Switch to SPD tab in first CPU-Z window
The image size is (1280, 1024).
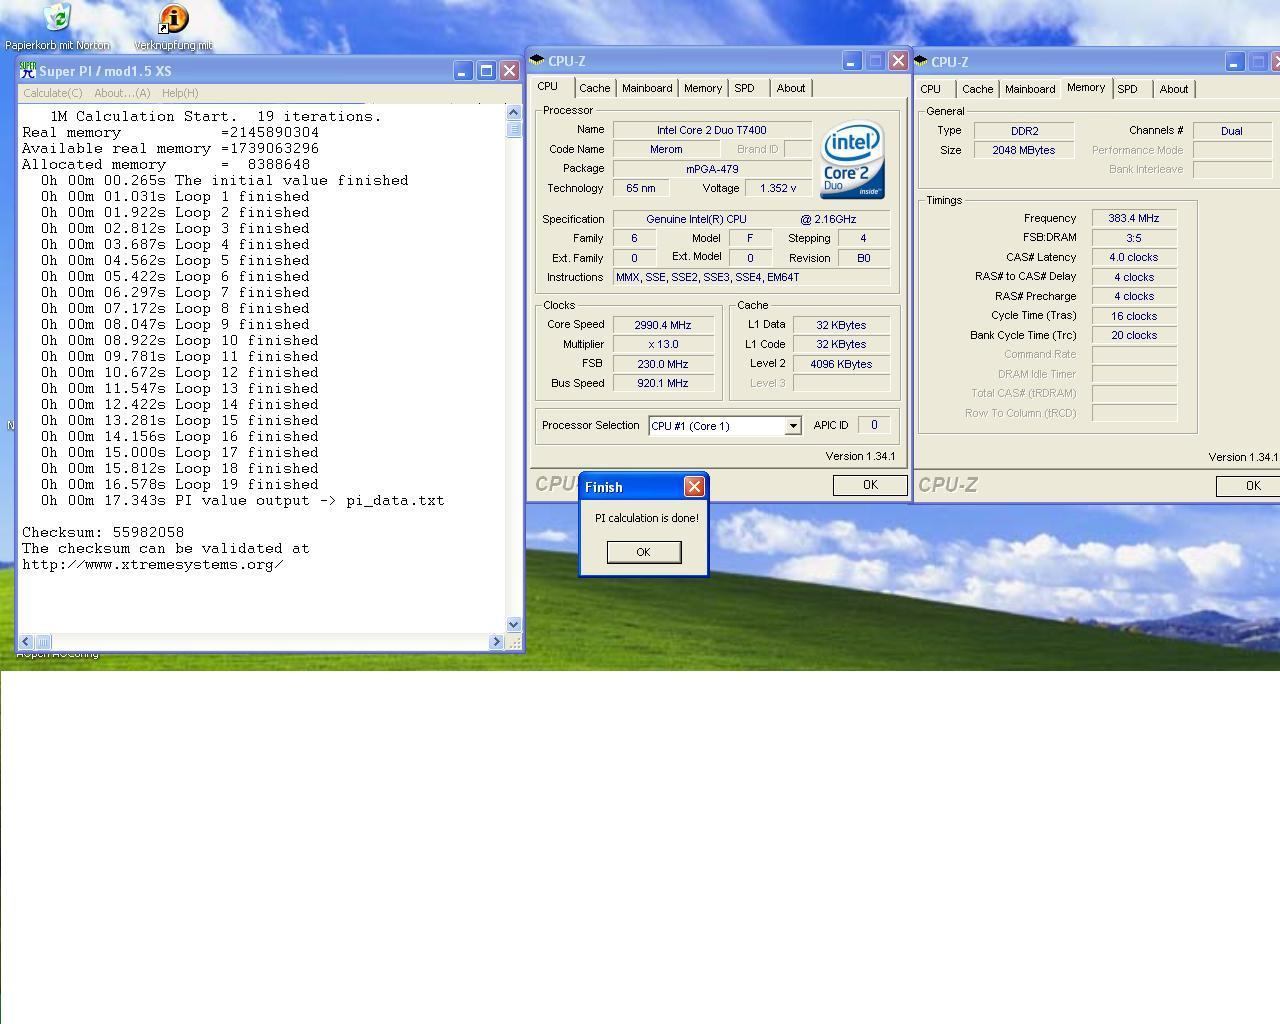[x=744, y=88]
